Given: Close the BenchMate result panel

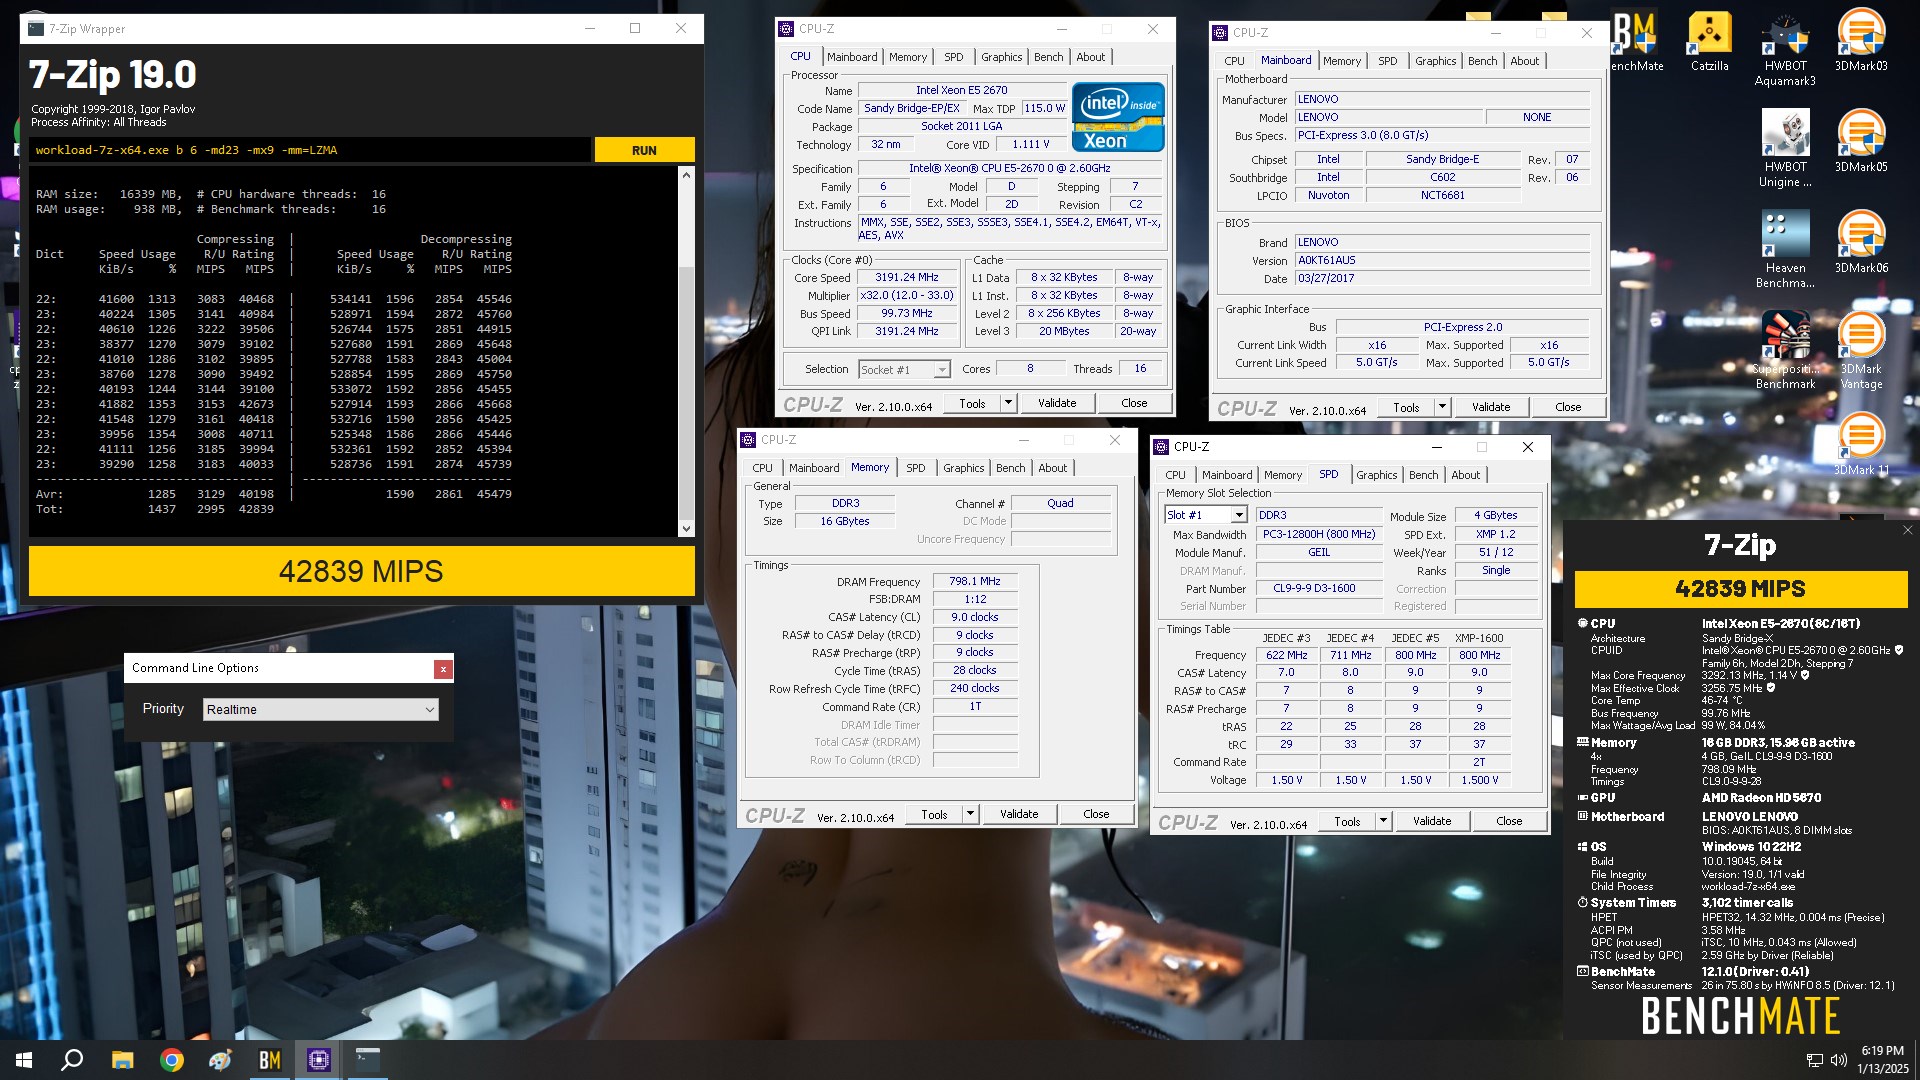Looking at the screenshot, I should [1907, 530].
